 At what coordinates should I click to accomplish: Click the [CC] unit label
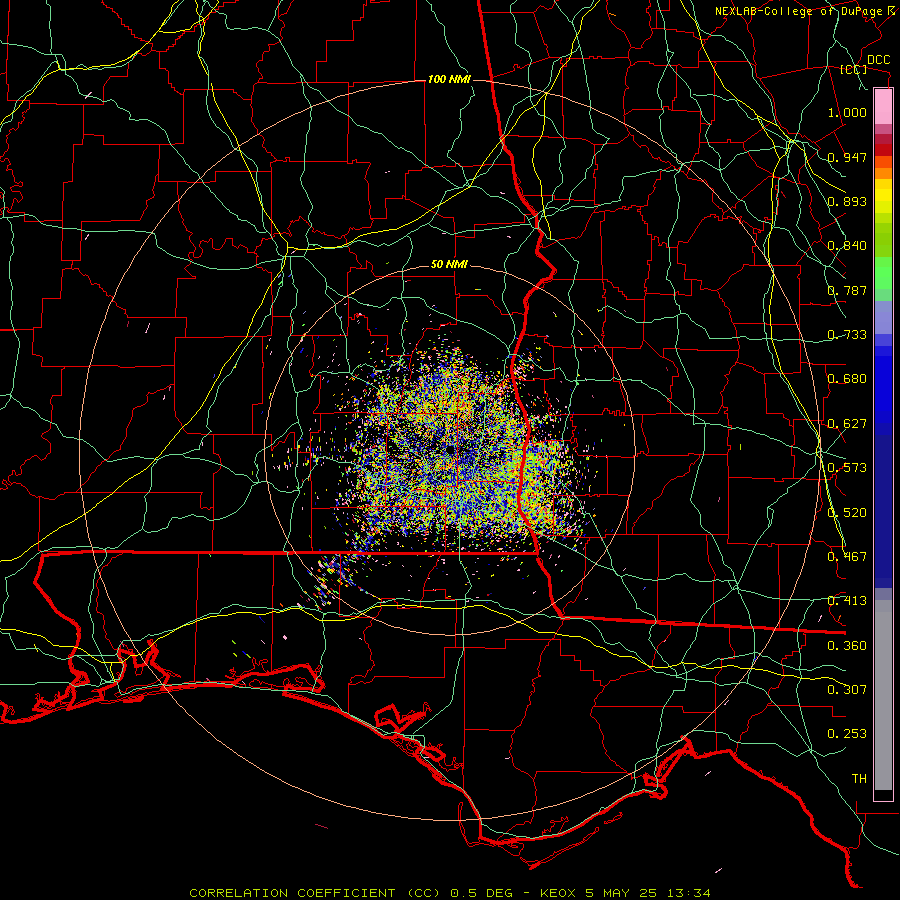click(x=853, y=69)
